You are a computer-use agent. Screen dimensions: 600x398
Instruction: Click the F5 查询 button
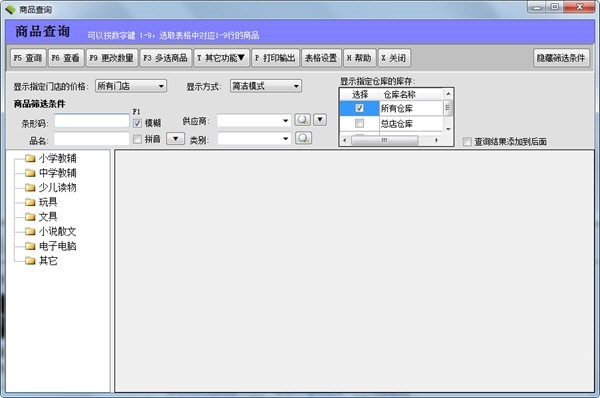click(x=28, y=58)
